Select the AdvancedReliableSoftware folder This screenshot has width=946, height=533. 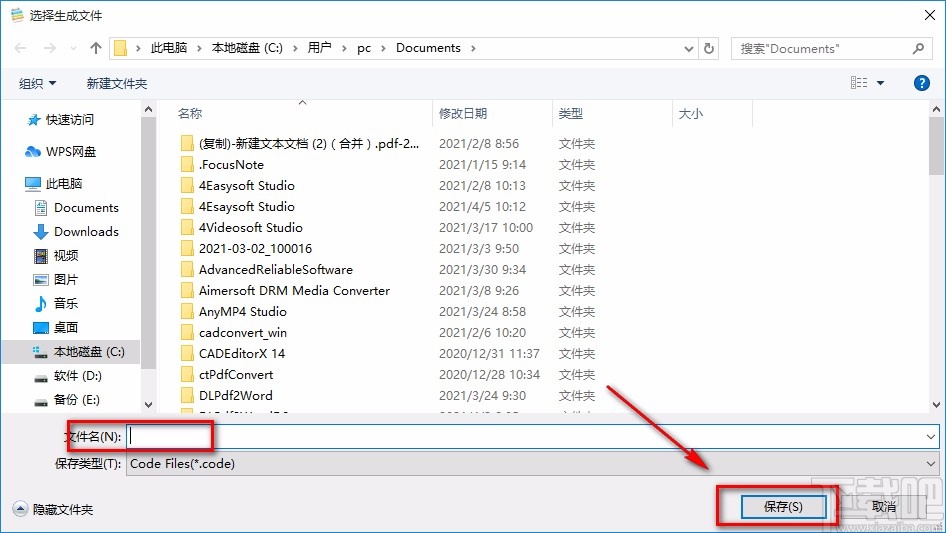point(276,270)
